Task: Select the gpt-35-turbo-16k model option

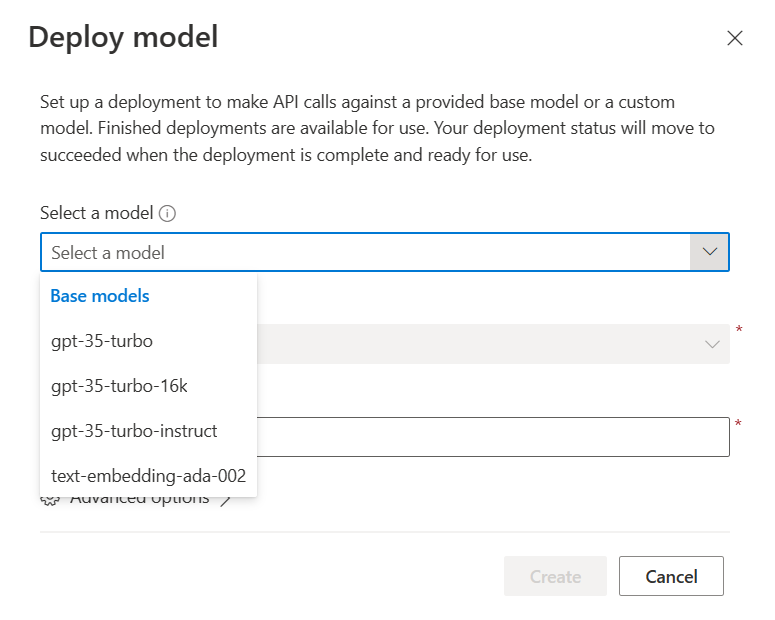Action: coord(119,386)
